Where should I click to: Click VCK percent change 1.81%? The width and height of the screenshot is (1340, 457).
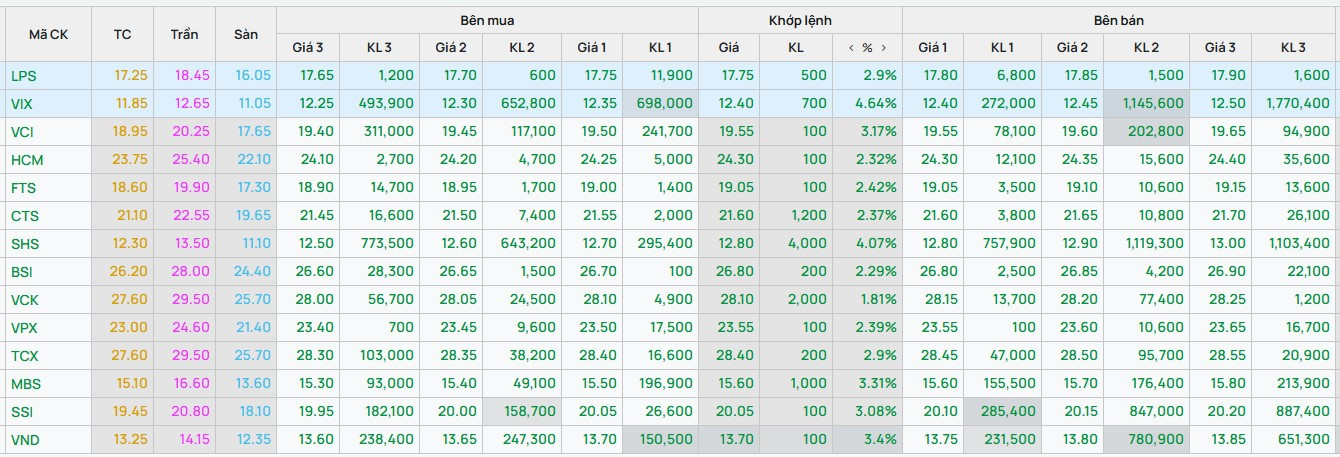coord(879,300)
